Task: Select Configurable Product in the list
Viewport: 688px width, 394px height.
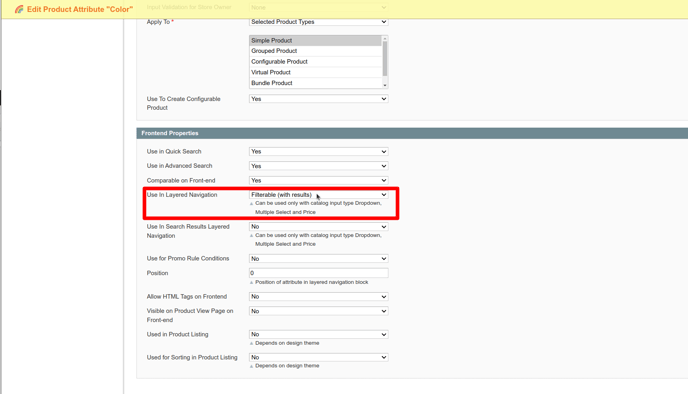Action: 315,61
